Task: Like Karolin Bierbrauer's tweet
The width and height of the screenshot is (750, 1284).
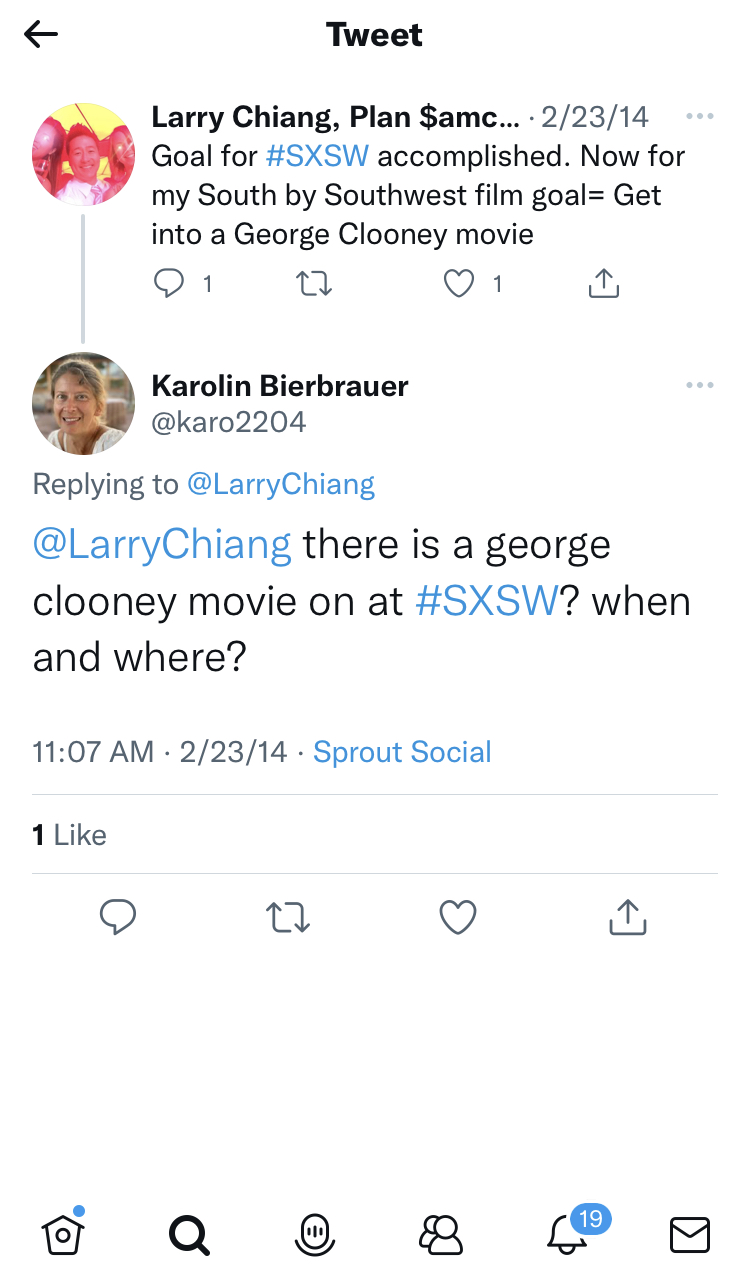Action: coord(458,916)
